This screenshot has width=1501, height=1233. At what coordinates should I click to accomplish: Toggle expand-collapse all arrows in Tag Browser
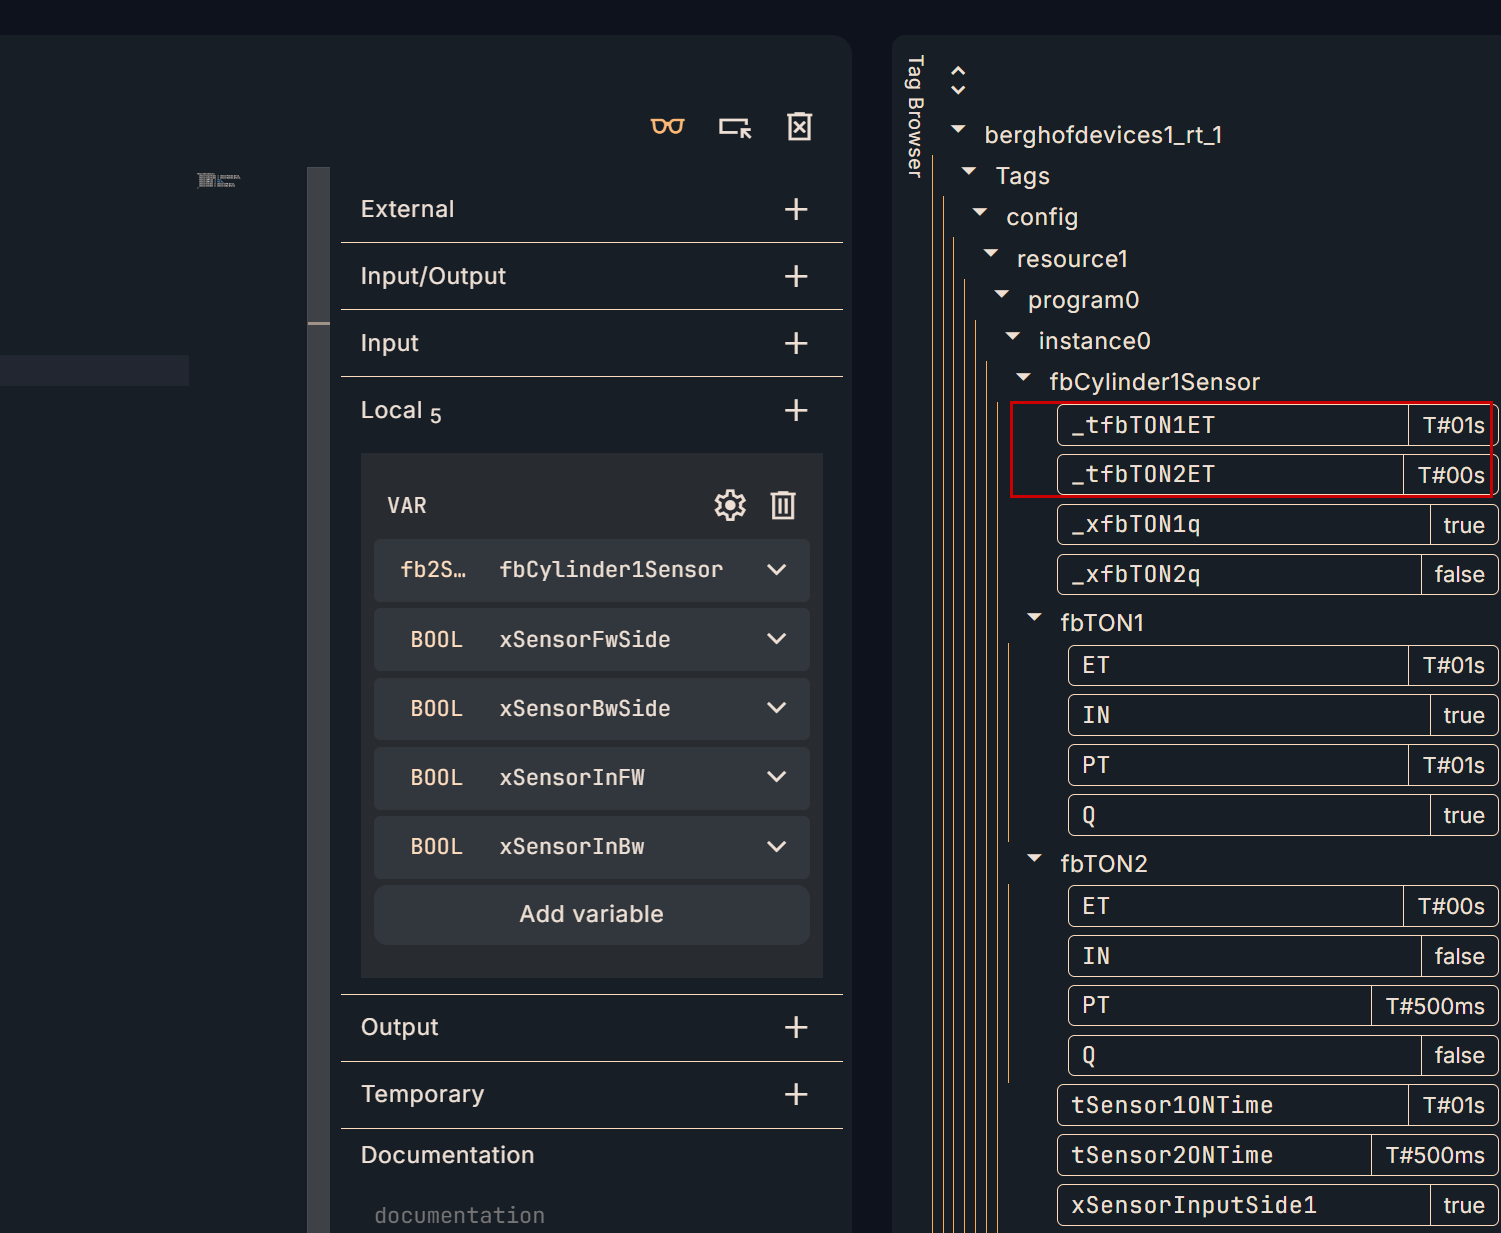pyautogui.click(x=958, y=80)
